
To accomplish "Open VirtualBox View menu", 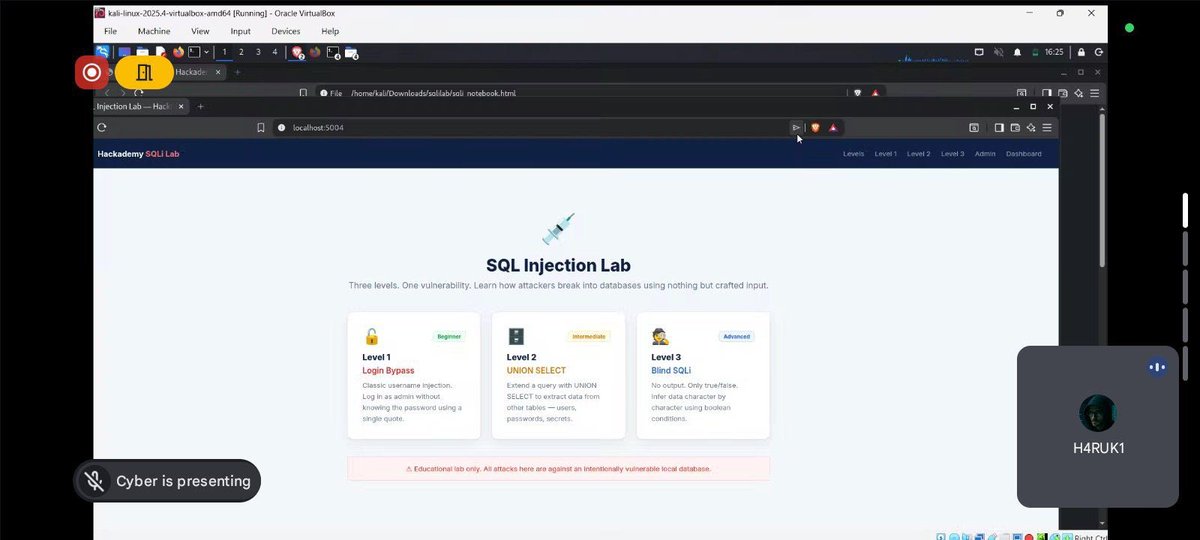I will (x=200, y=31).
